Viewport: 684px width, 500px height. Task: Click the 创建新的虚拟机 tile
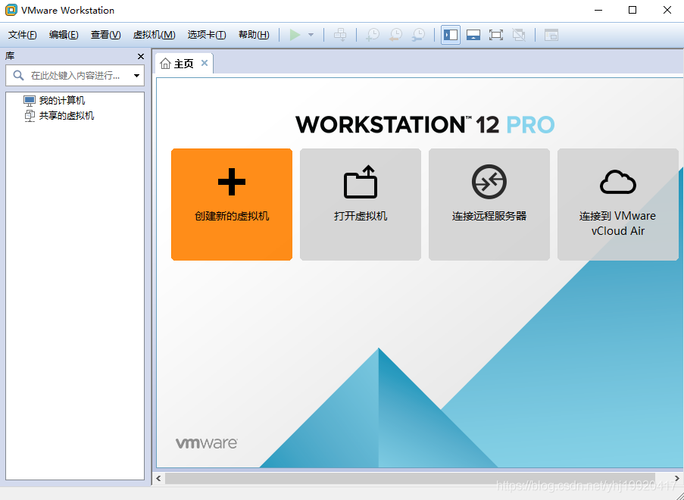[x=232, y=205]
